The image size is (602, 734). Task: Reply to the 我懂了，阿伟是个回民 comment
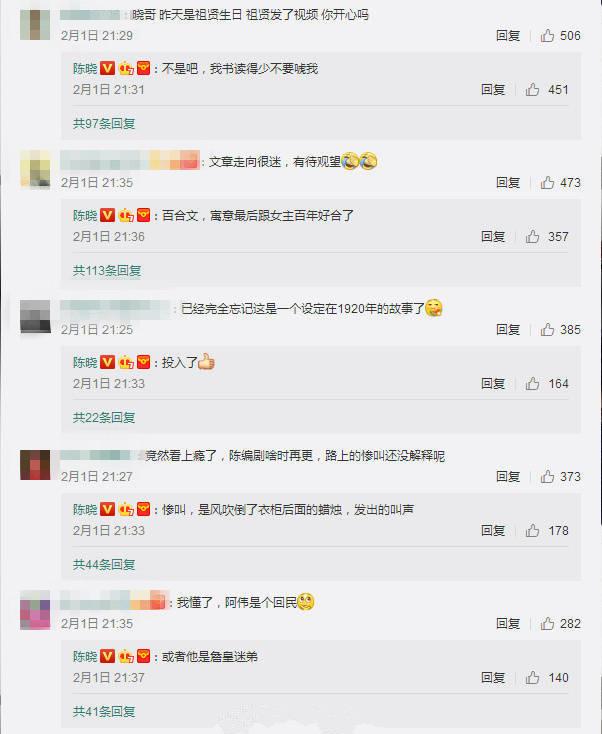coord(508,624)
